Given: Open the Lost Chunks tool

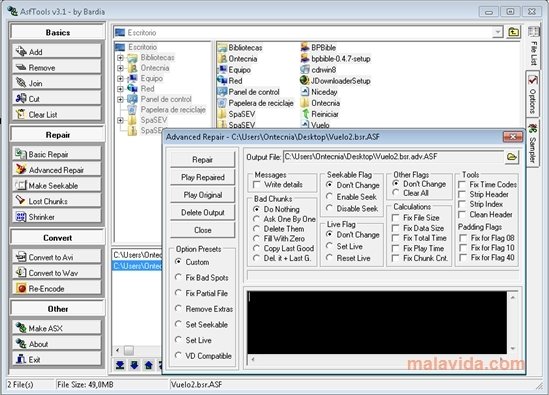Looking at the screenshot, I should [x=57, y=201].
